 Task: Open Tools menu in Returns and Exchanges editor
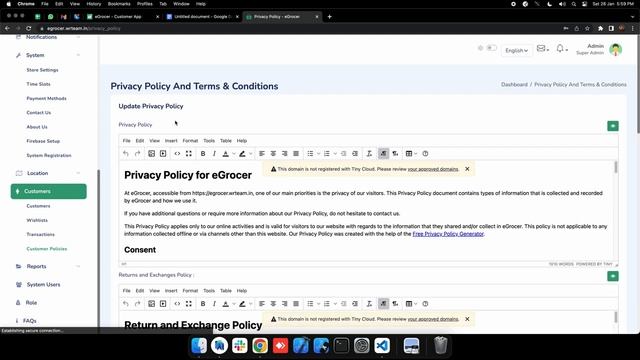click(x=209, y=291)
